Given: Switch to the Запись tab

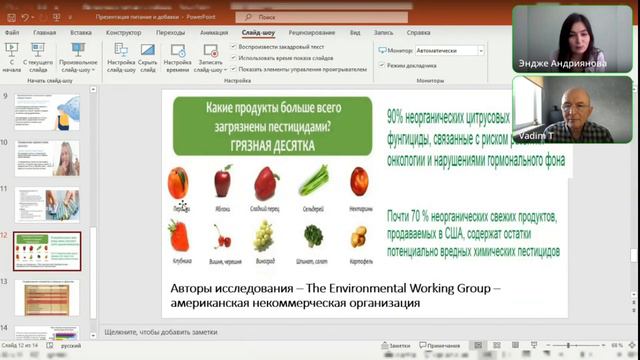Looking at the screenshot, I should pos(383,32).
